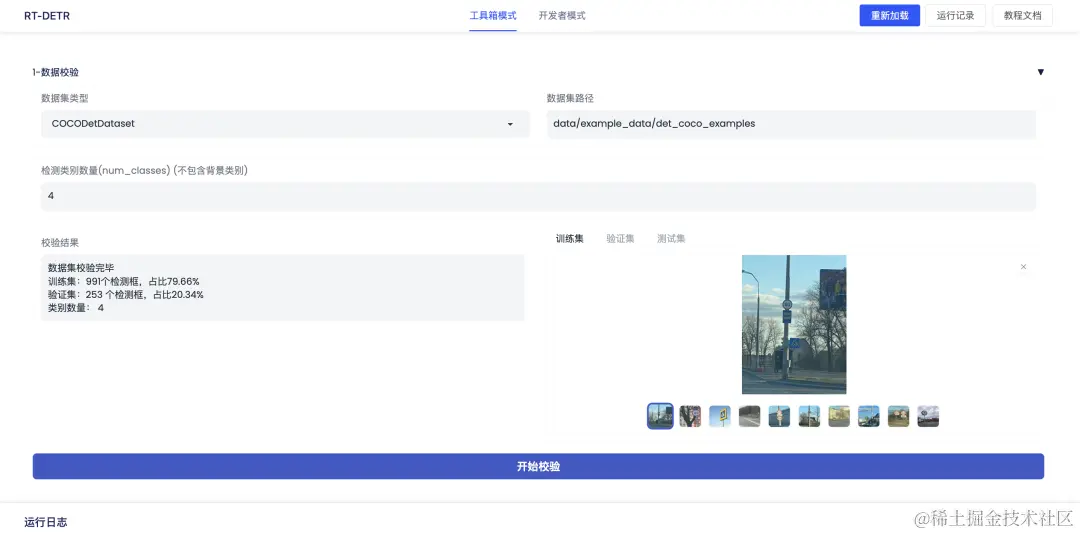Click the 重新加载 button
The image size is (1080, 535).
coord(889,16)
